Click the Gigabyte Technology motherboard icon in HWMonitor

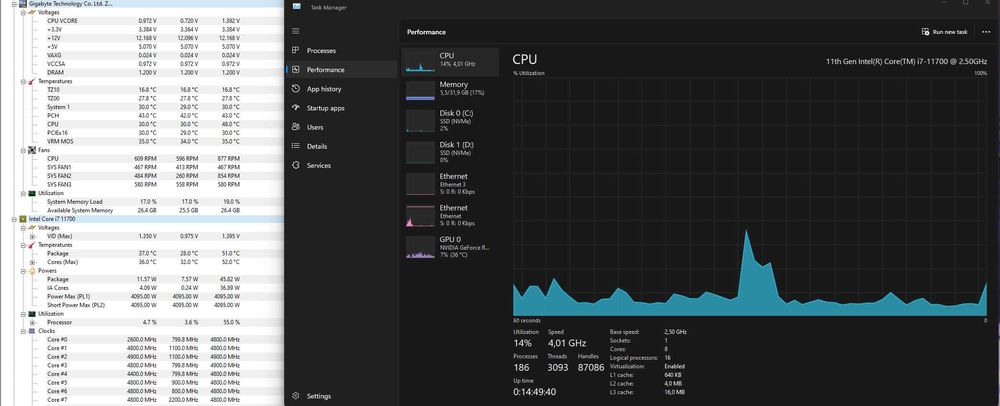tap(23, 4)
